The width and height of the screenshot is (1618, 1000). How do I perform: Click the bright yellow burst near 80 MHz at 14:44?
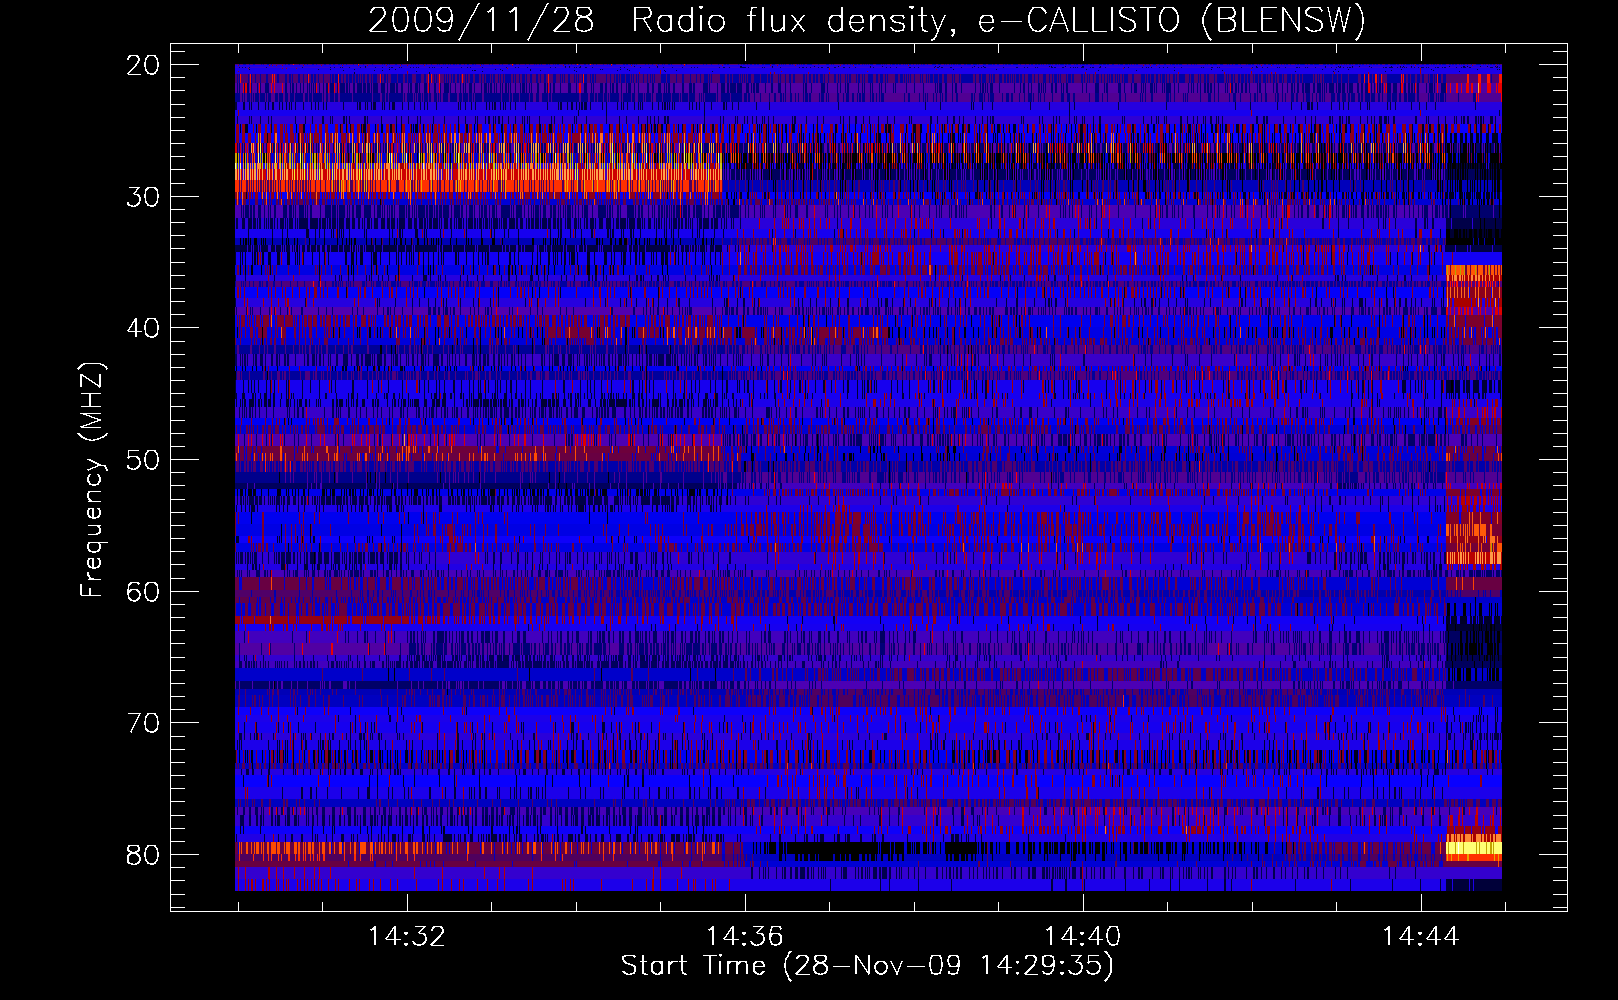(x=1474, y=849)
